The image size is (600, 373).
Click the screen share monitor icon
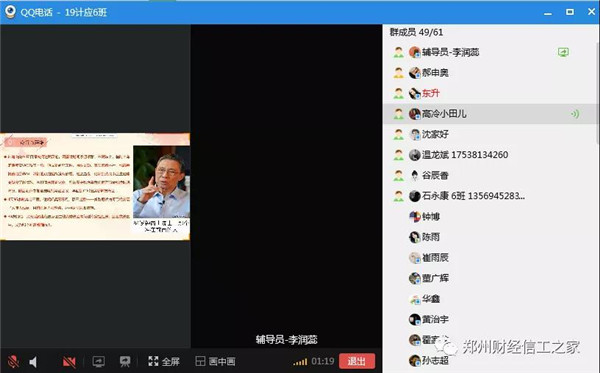pos(99,361)
